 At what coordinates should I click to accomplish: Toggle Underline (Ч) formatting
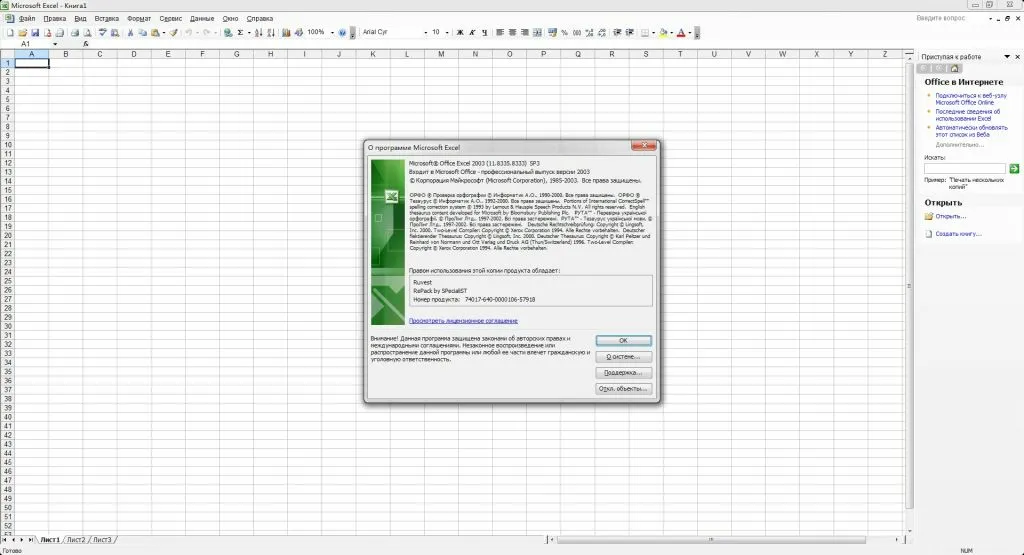[x=483, y=32]
